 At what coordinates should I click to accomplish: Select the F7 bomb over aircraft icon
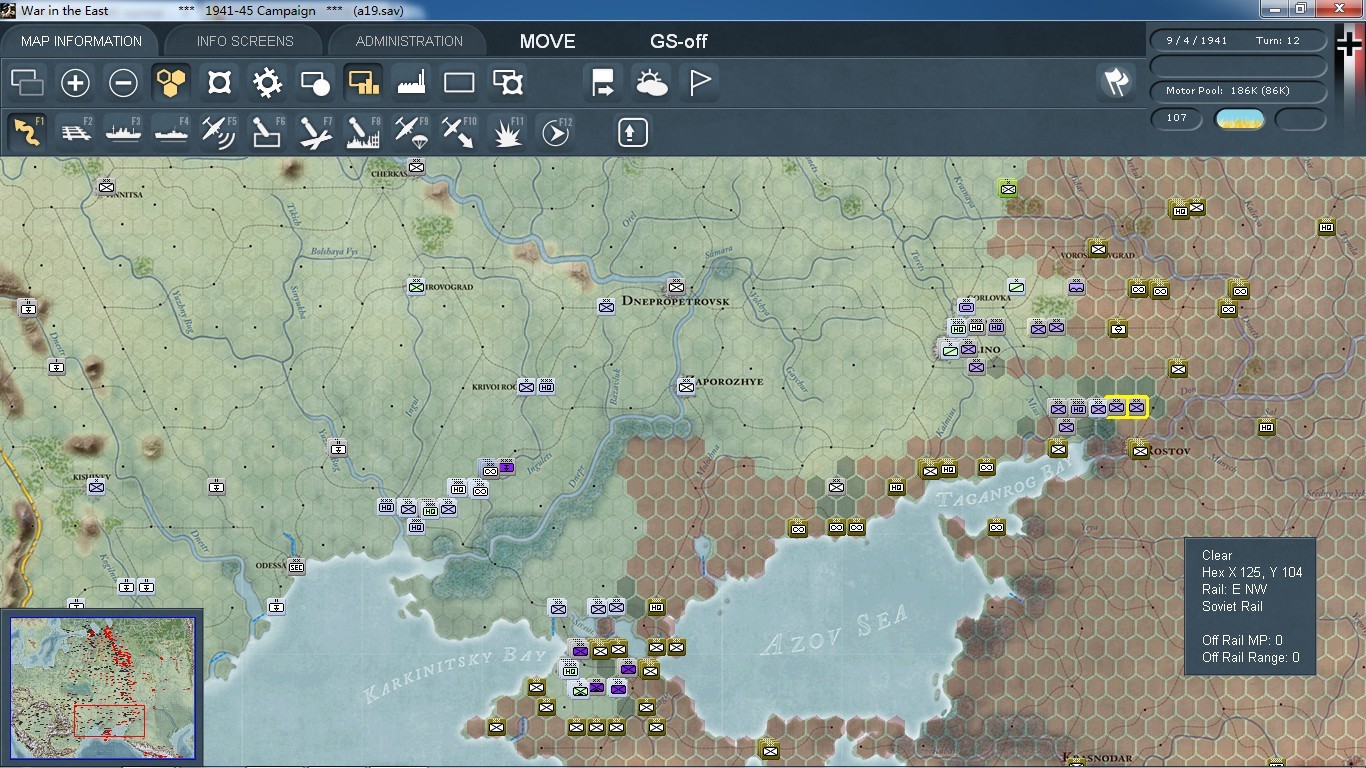pyautogui.click(x=315, y=132)
